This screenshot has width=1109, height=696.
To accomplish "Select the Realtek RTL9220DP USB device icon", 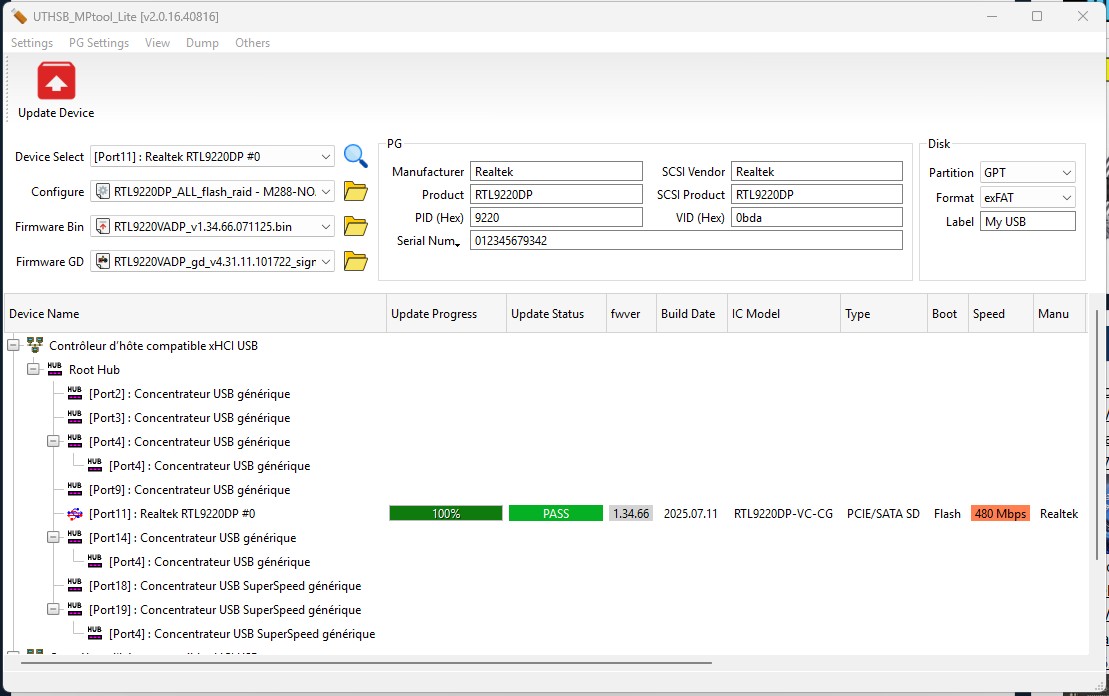I will click(75, 514).
